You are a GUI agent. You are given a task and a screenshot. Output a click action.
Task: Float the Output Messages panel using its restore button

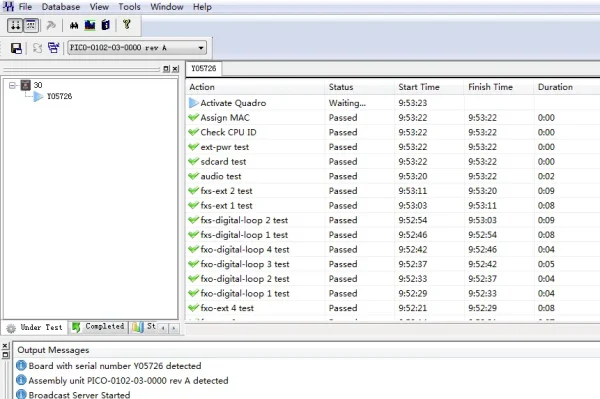point(5,355)
